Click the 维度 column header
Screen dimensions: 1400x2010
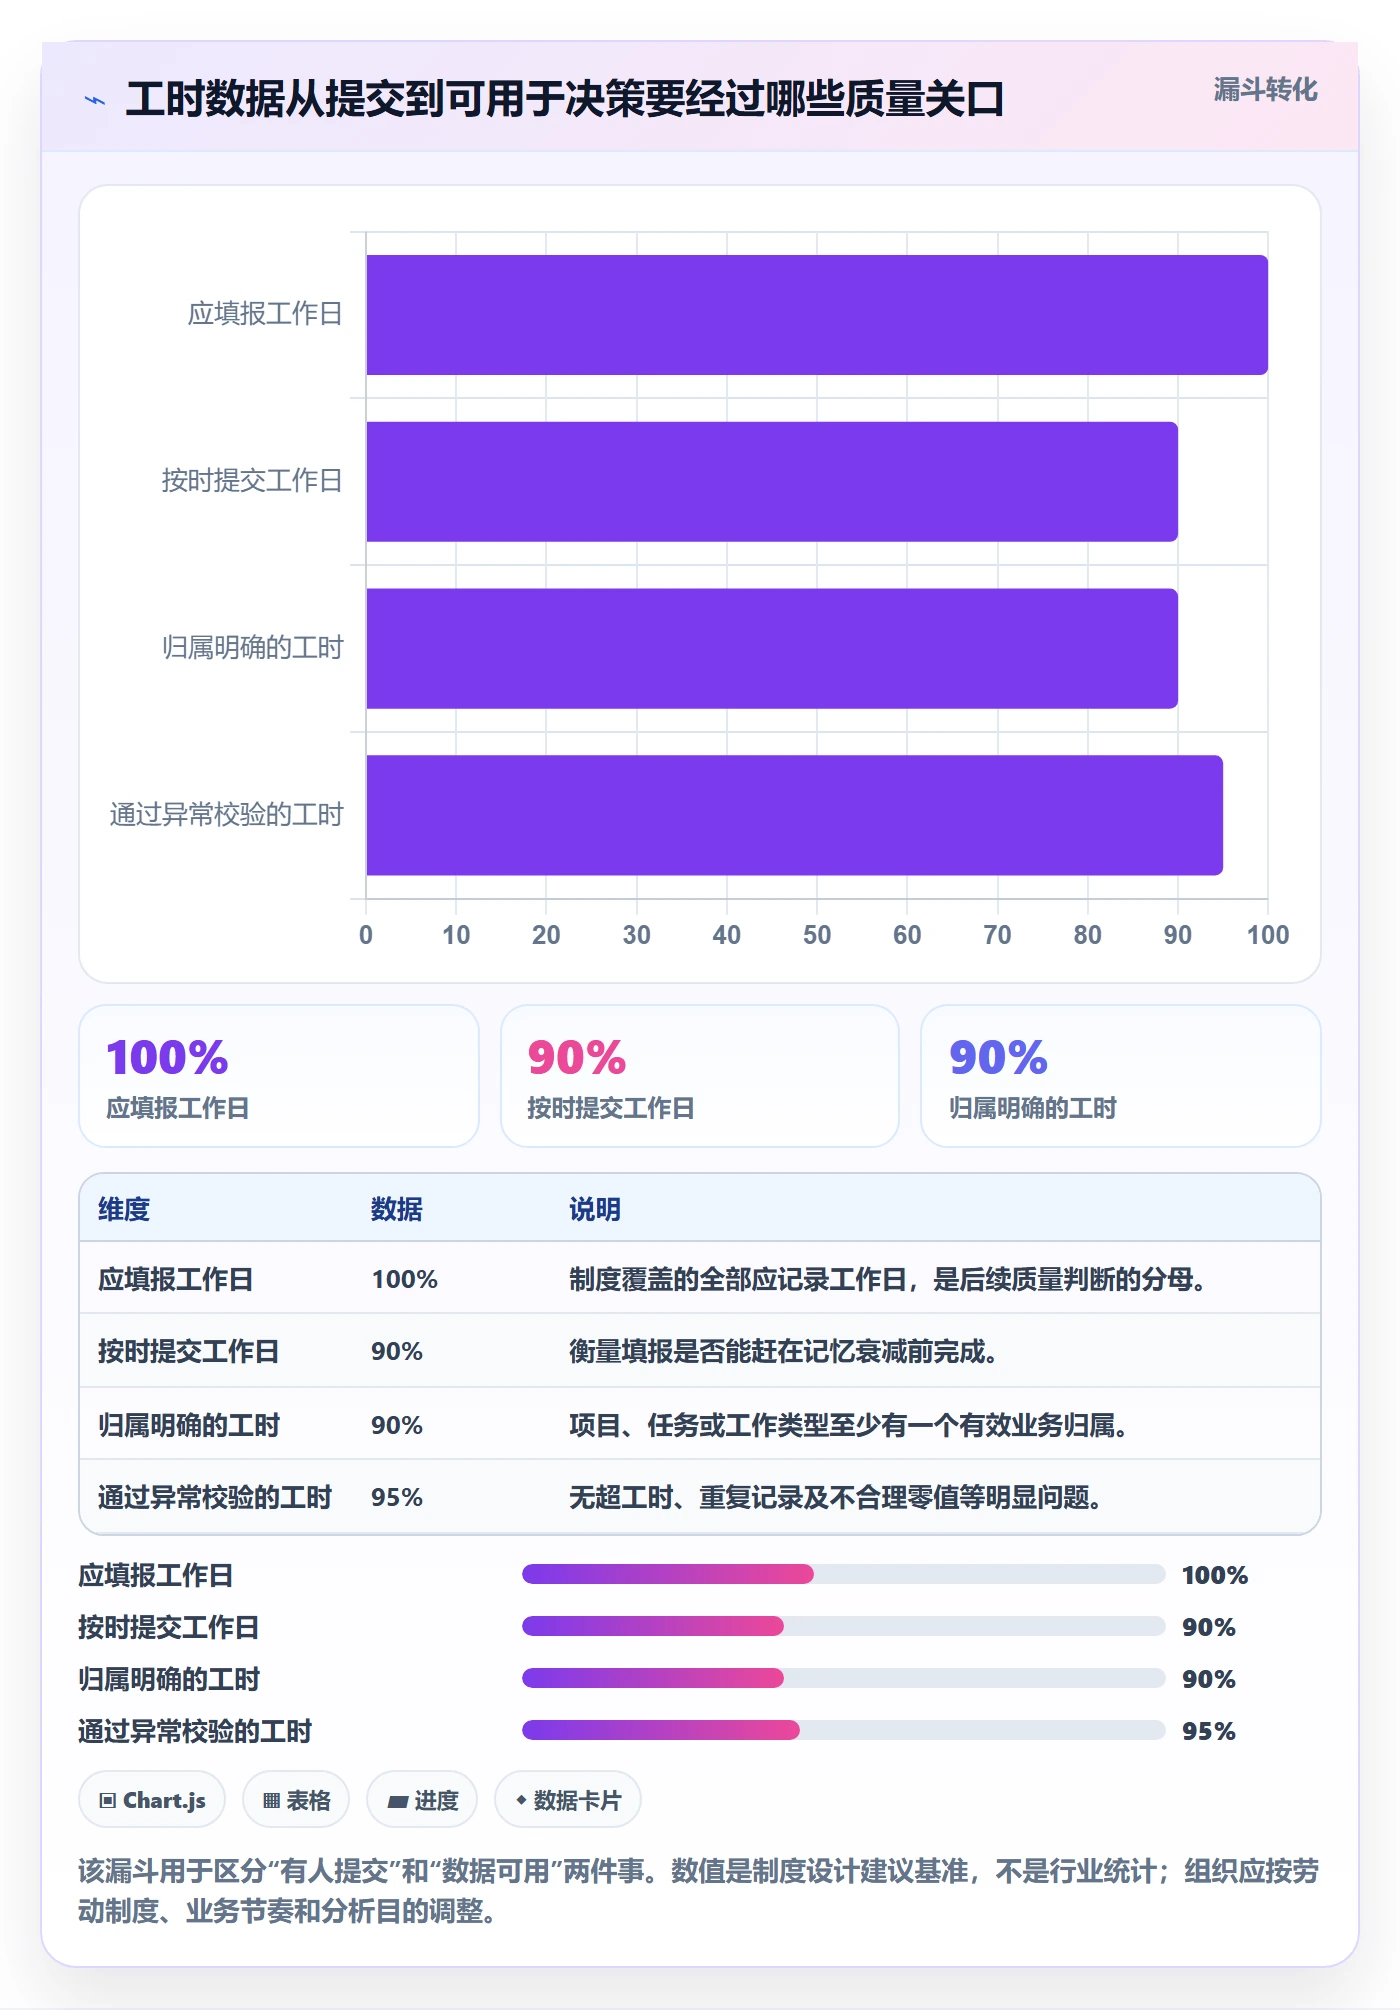(x=124, y=1209)
